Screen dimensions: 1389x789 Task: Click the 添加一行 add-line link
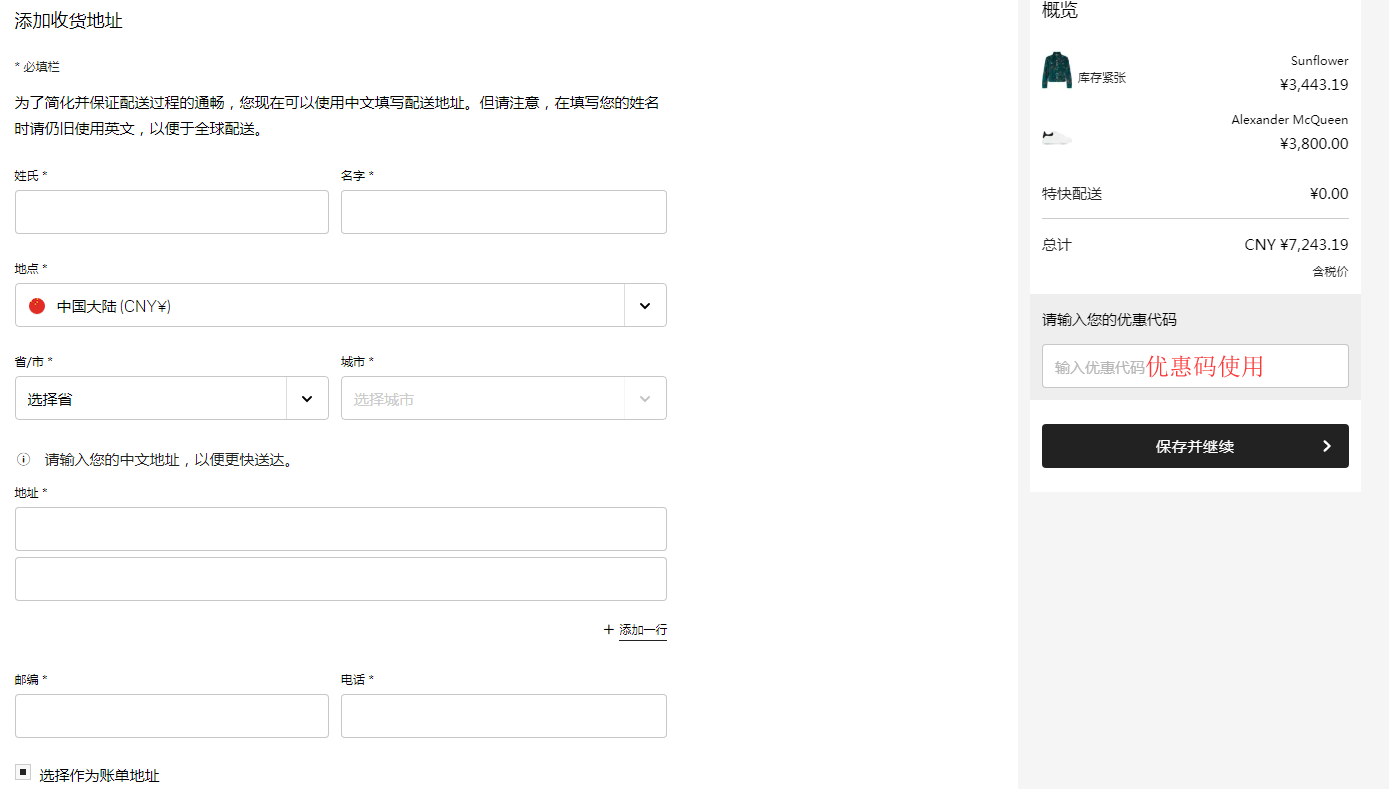click(x=642, y=629)
